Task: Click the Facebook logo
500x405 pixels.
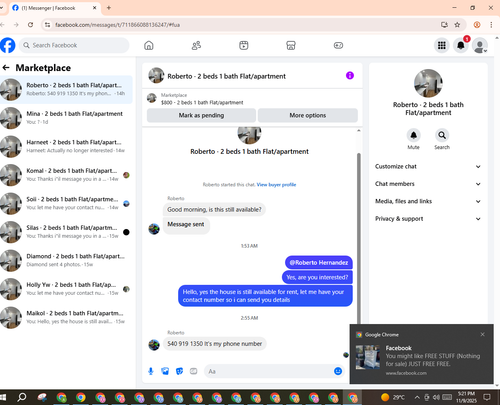Action: 8,45
